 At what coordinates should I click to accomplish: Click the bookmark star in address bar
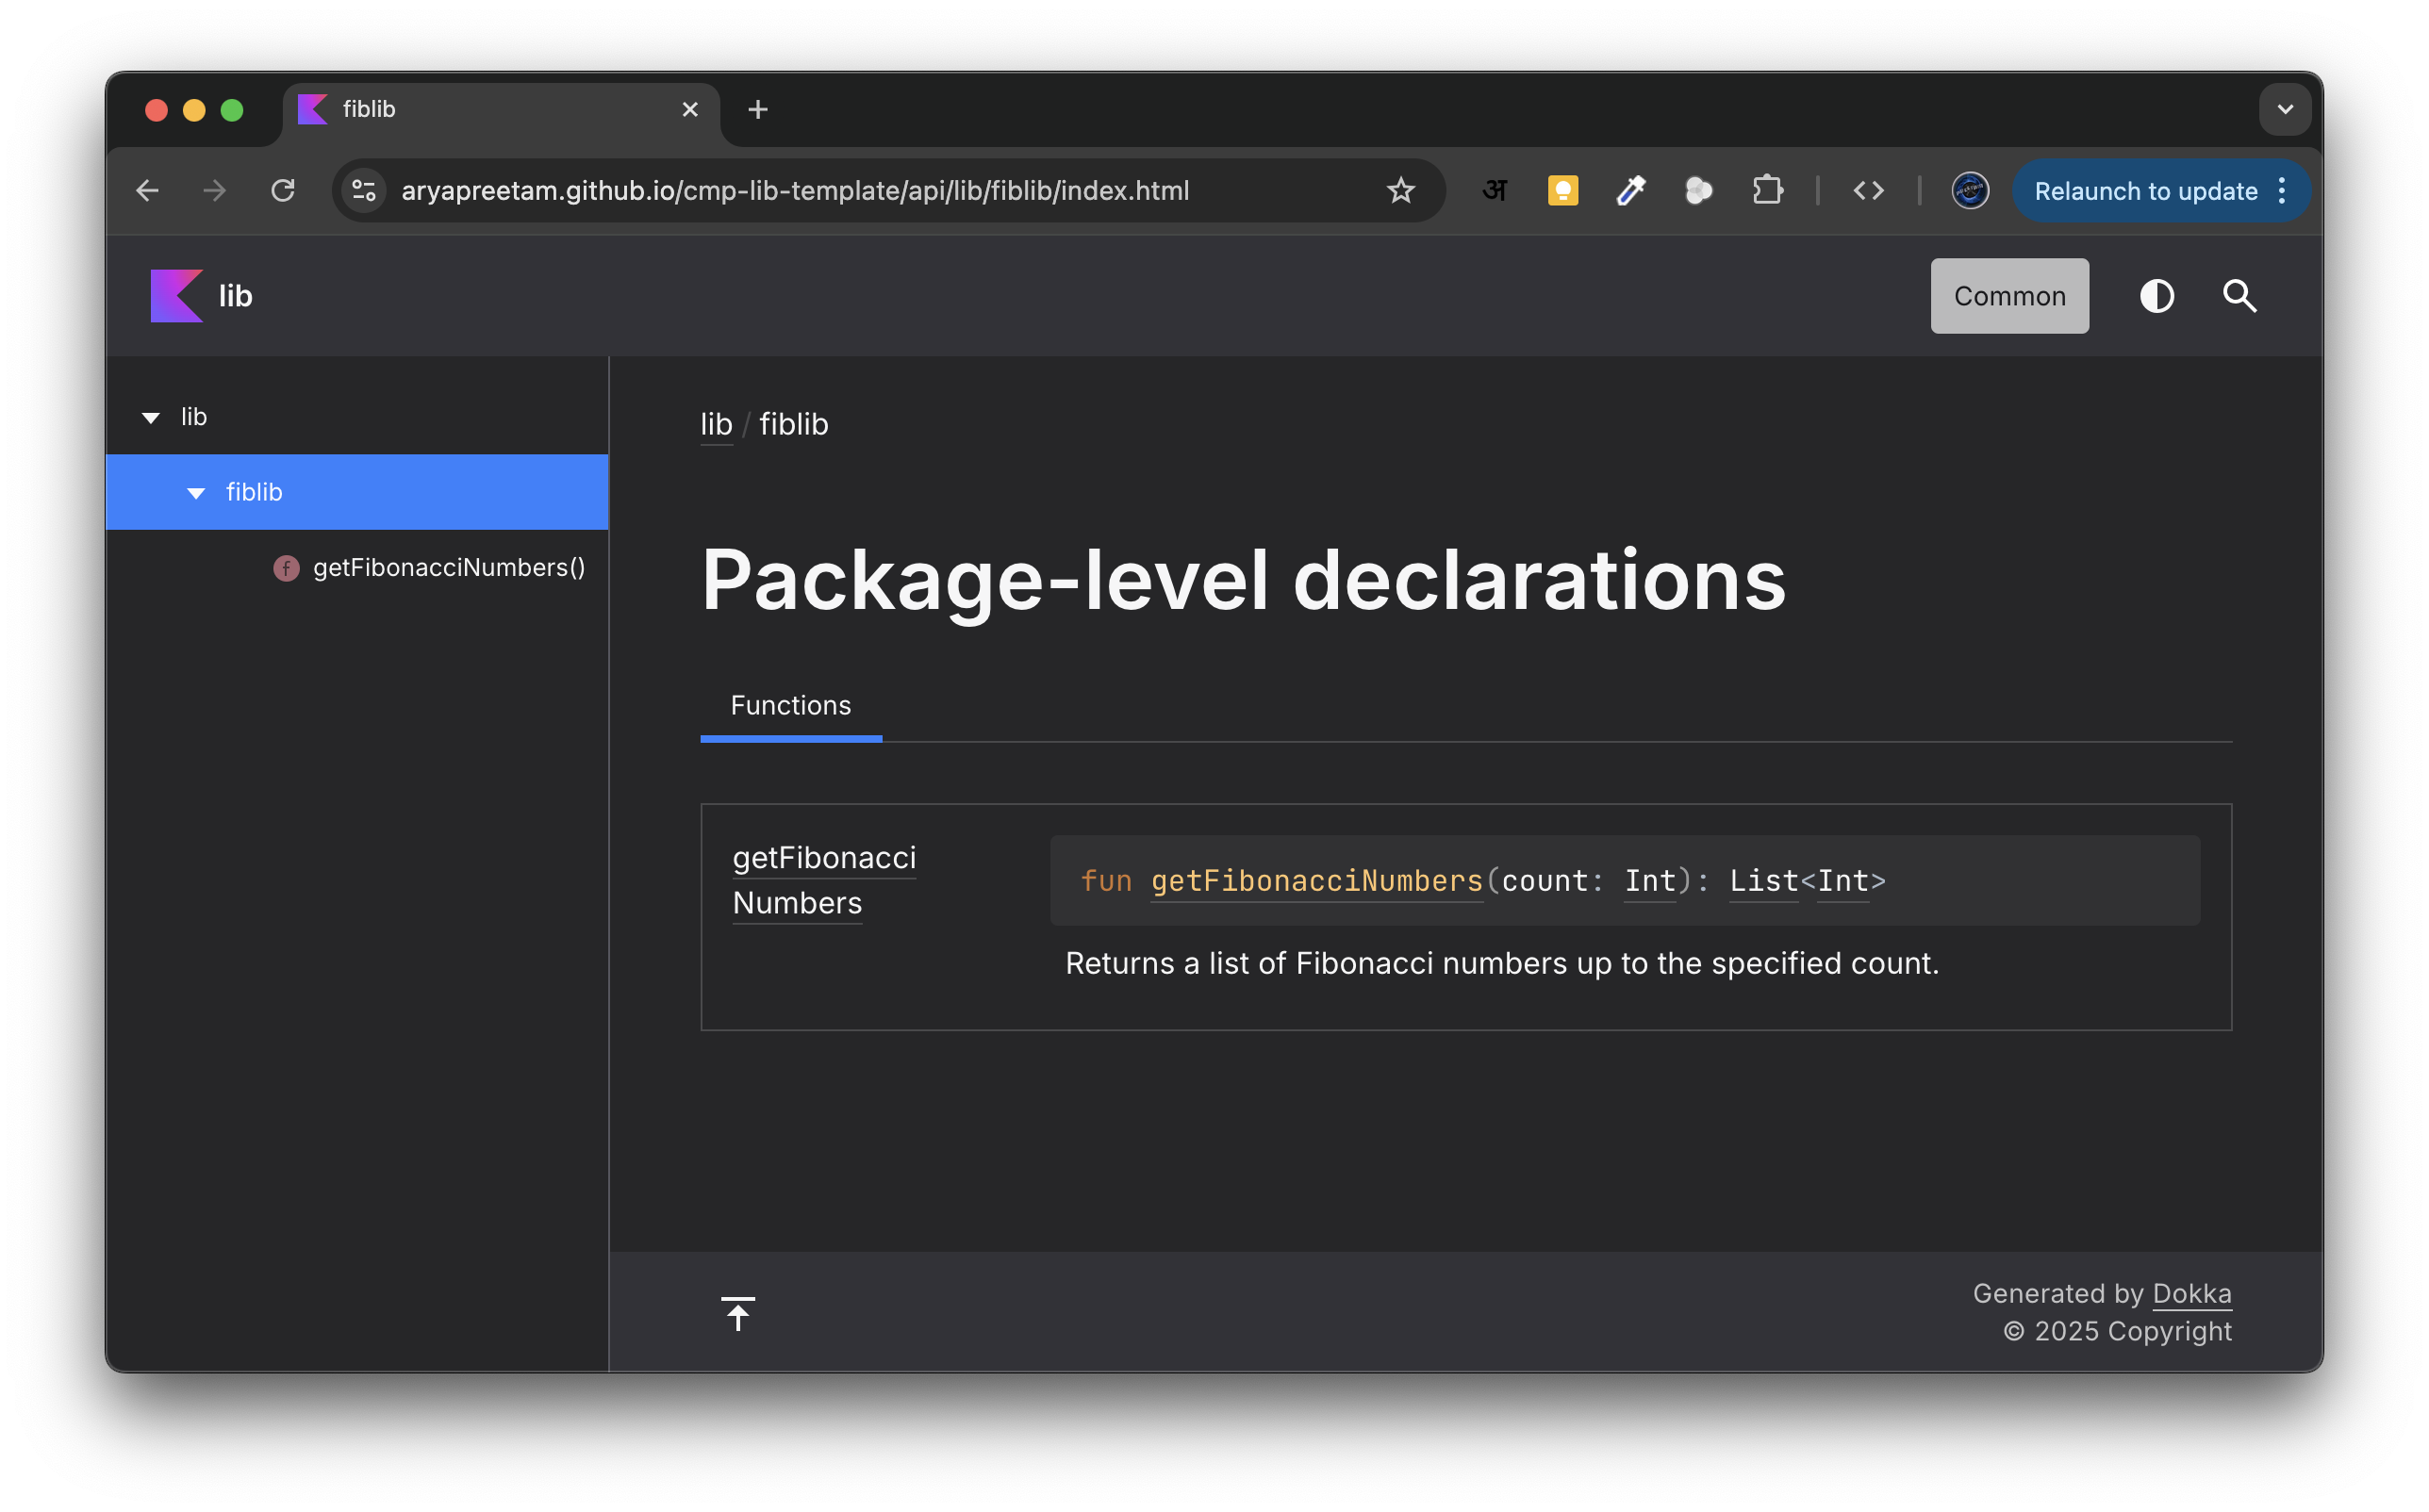[1401, 190]
